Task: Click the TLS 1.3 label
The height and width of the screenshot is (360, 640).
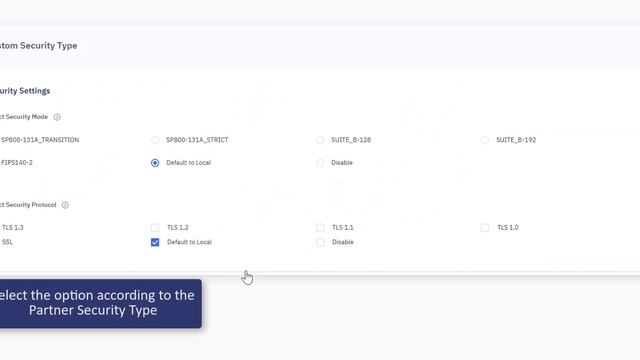Action: click(x=13, y=228)
